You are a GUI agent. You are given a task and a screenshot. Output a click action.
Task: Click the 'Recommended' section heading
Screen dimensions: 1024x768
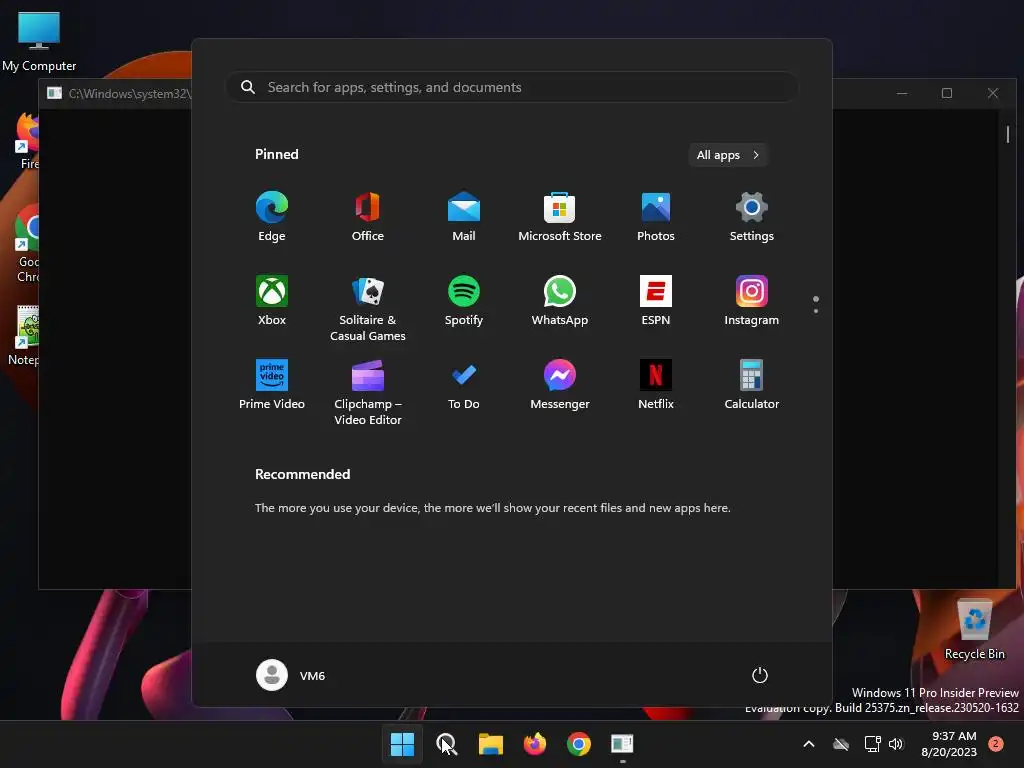pyautogui.click(x=302, y=474)
